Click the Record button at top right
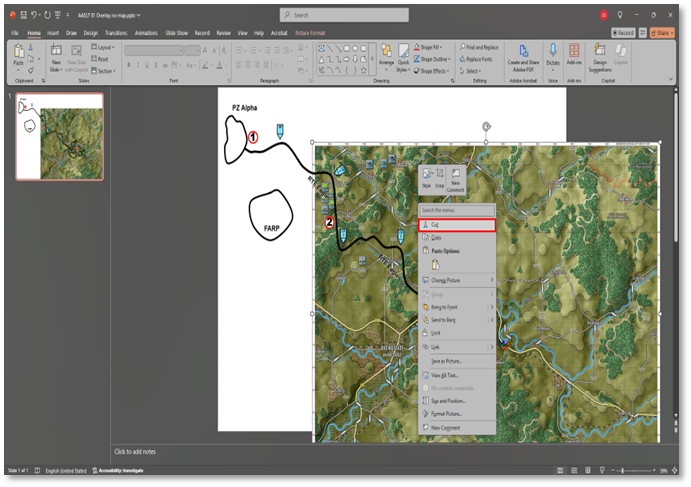Image resolution: width=691 pixels, height=487 pixels. [625, 33]
